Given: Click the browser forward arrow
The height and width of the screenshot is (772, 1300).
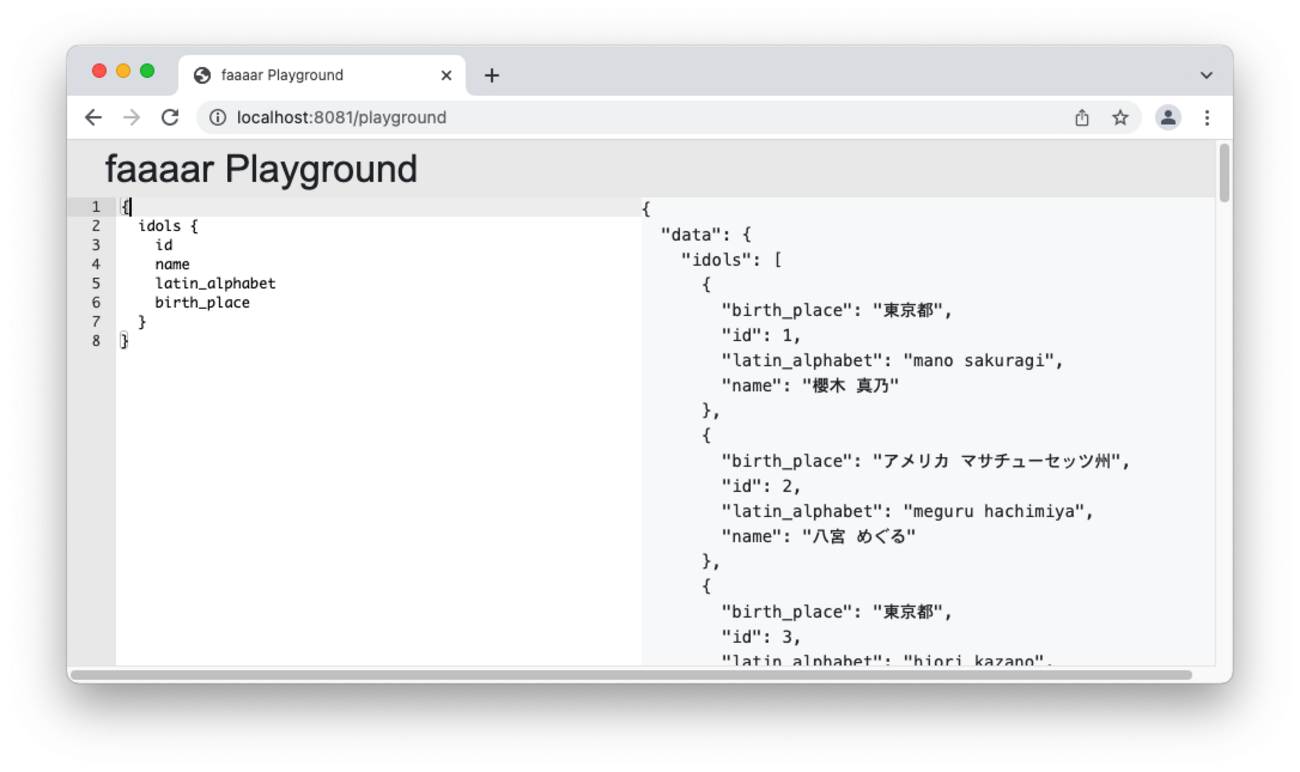Looking at the screenshot, I should [x=131, y=118].
